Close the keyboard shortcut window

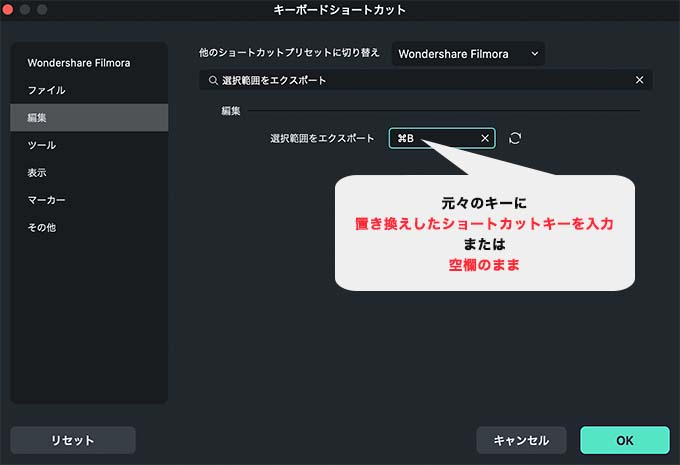click(x=7, y=9)
